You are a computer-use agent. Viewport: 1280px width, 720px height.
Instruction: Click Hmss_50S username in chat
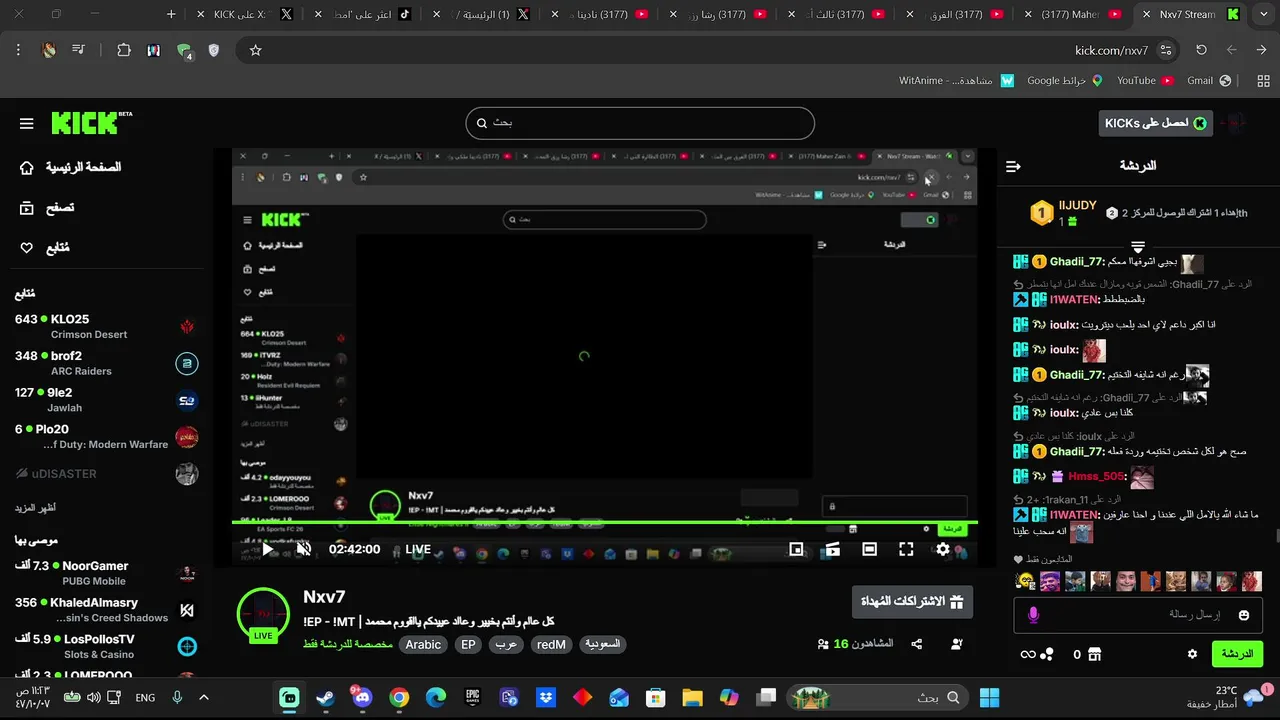click(x=1097, y=477)
